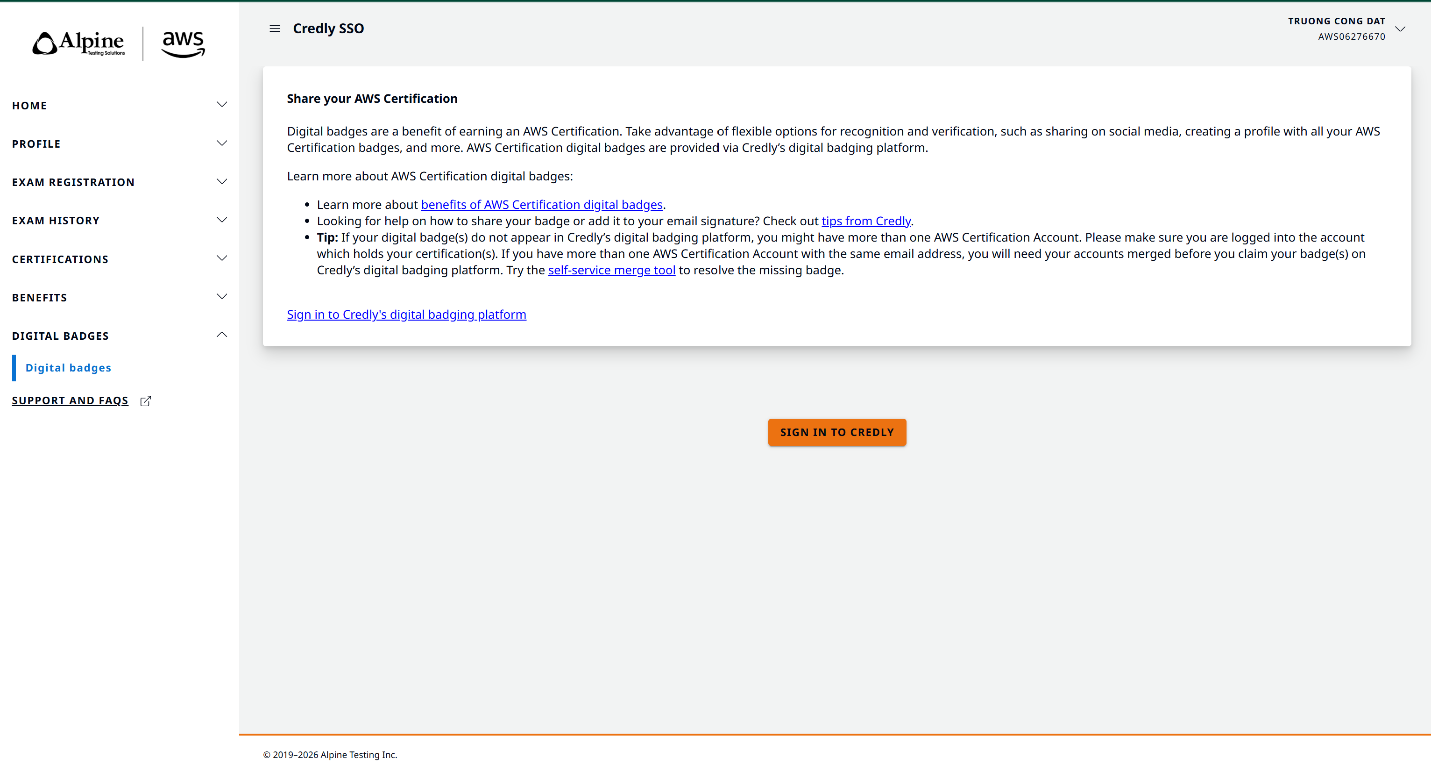Expand the Certifications chevron
This screenshot has width=1431, height=772.
[x=222, y=259]
